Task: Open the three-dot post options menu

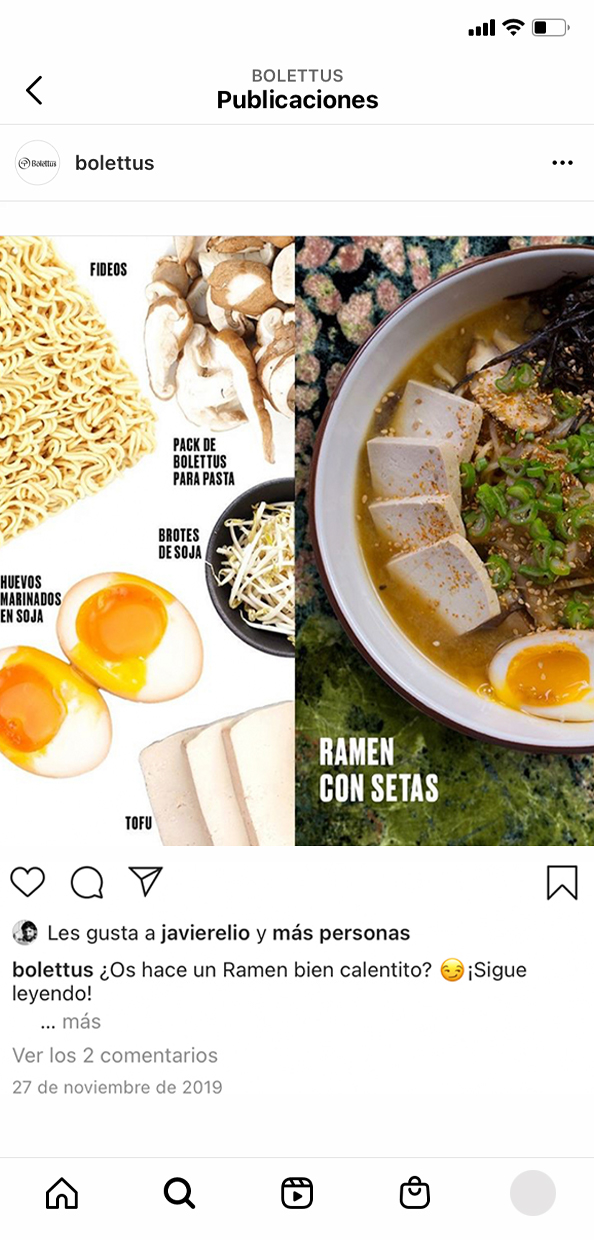Action: pyautogui.click(x=562, y=163)
